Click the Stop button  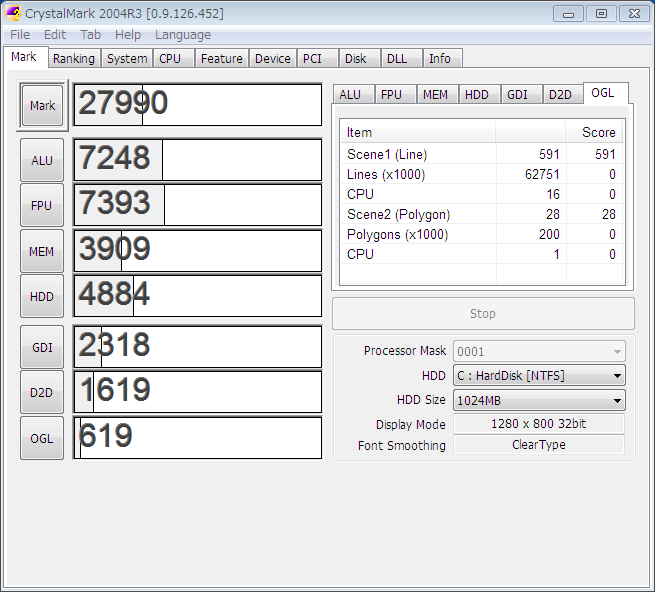pyautogui.click(x=483, y=313)
